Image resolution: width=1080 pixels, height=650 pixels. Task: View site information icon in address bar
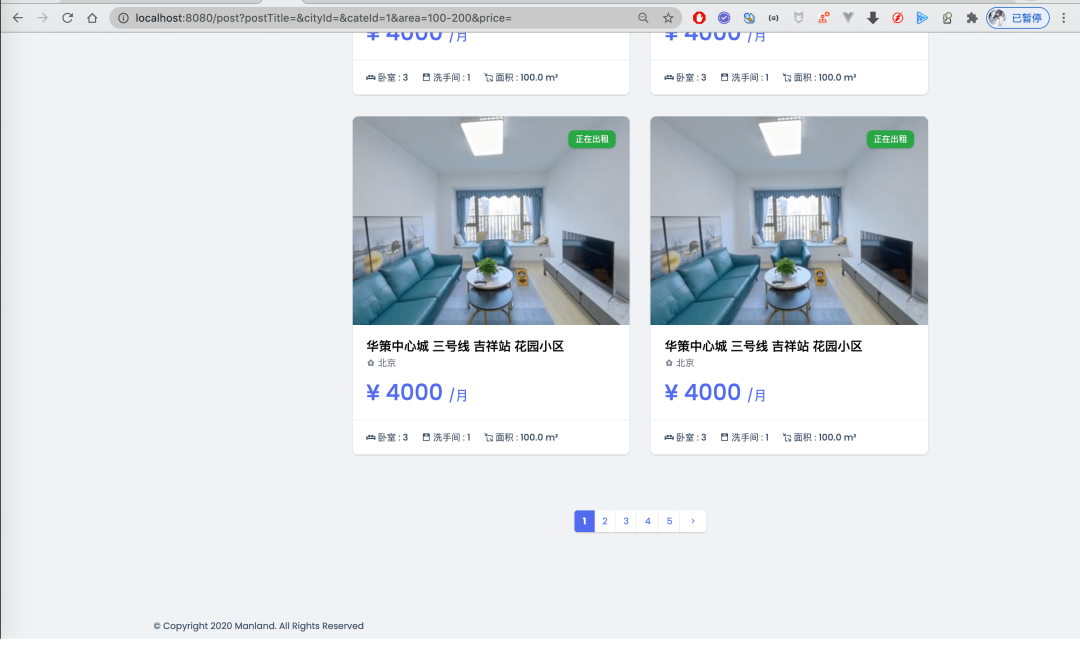pos(123,18)
